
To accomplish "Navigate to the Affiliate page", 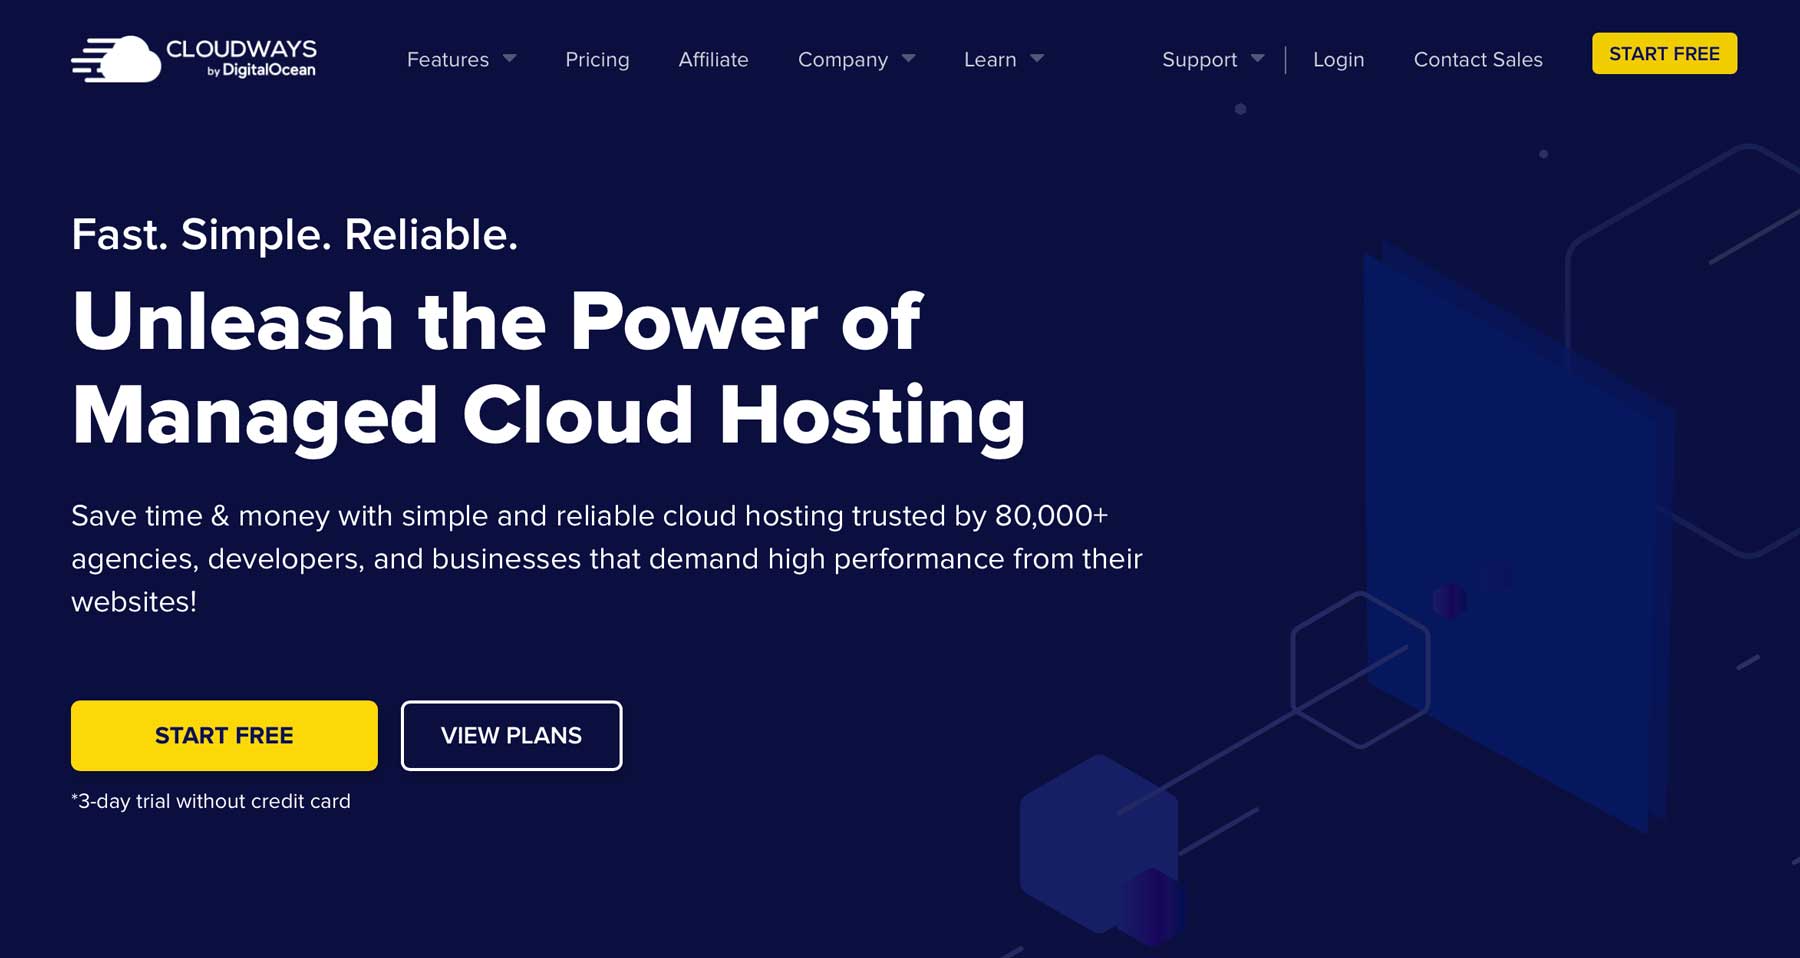I will pos(713,60).
